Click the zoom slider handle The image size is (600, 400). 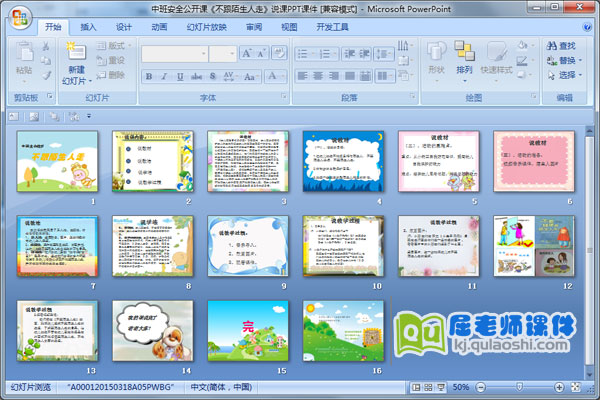pyautogui.click(x=518, y=386)
